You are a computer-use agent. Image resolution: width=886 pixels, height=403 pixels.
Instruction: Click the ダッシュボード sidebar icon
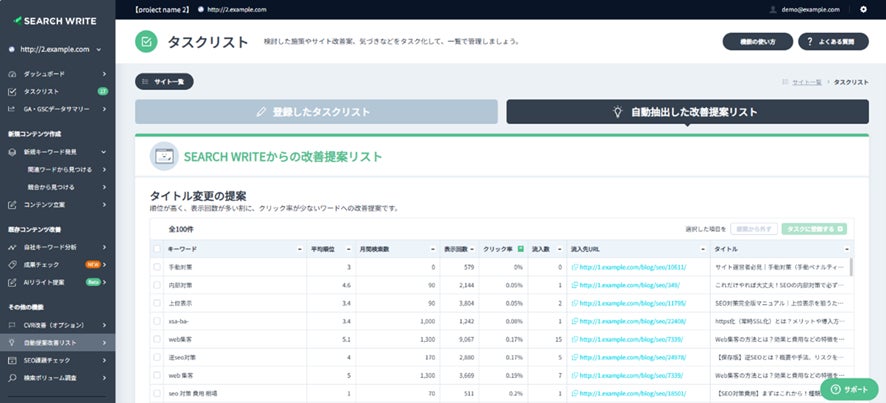[12, 74]
